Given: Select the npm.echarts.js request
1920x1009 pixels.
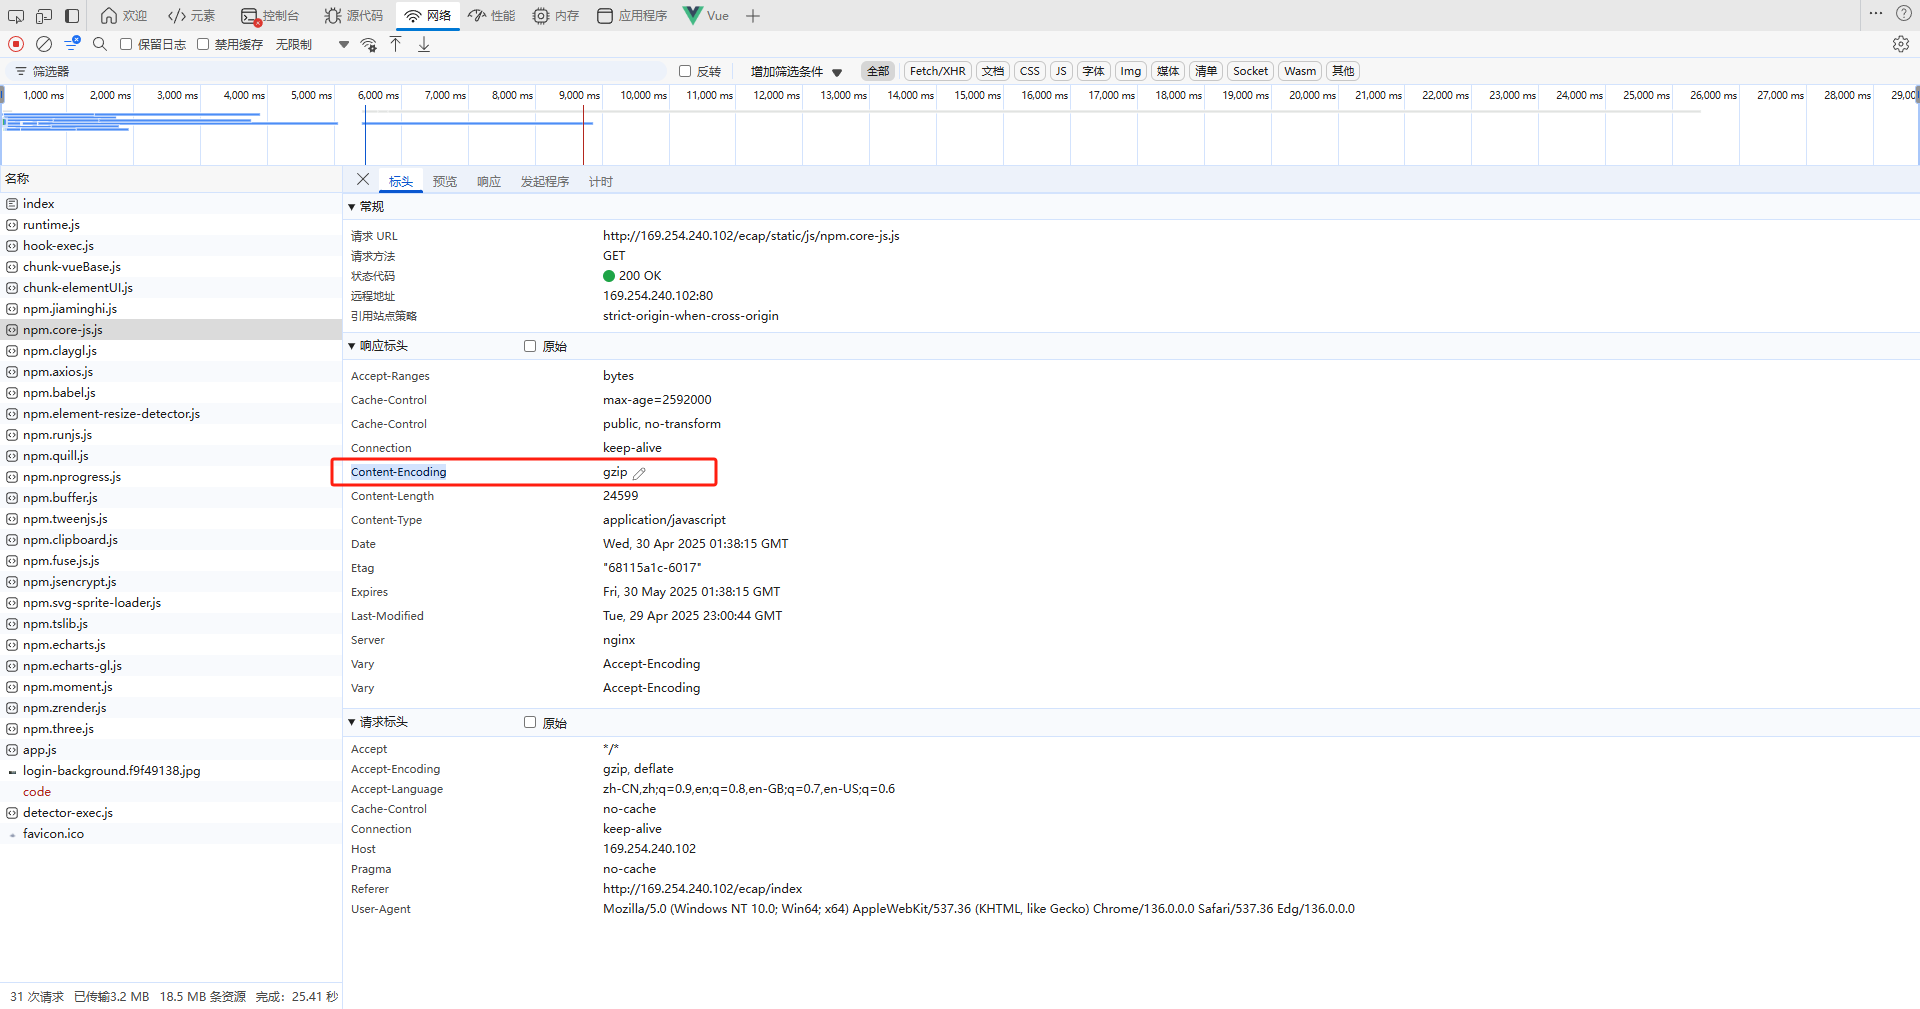Looking at the screenshot, I should tap(171, 645).
